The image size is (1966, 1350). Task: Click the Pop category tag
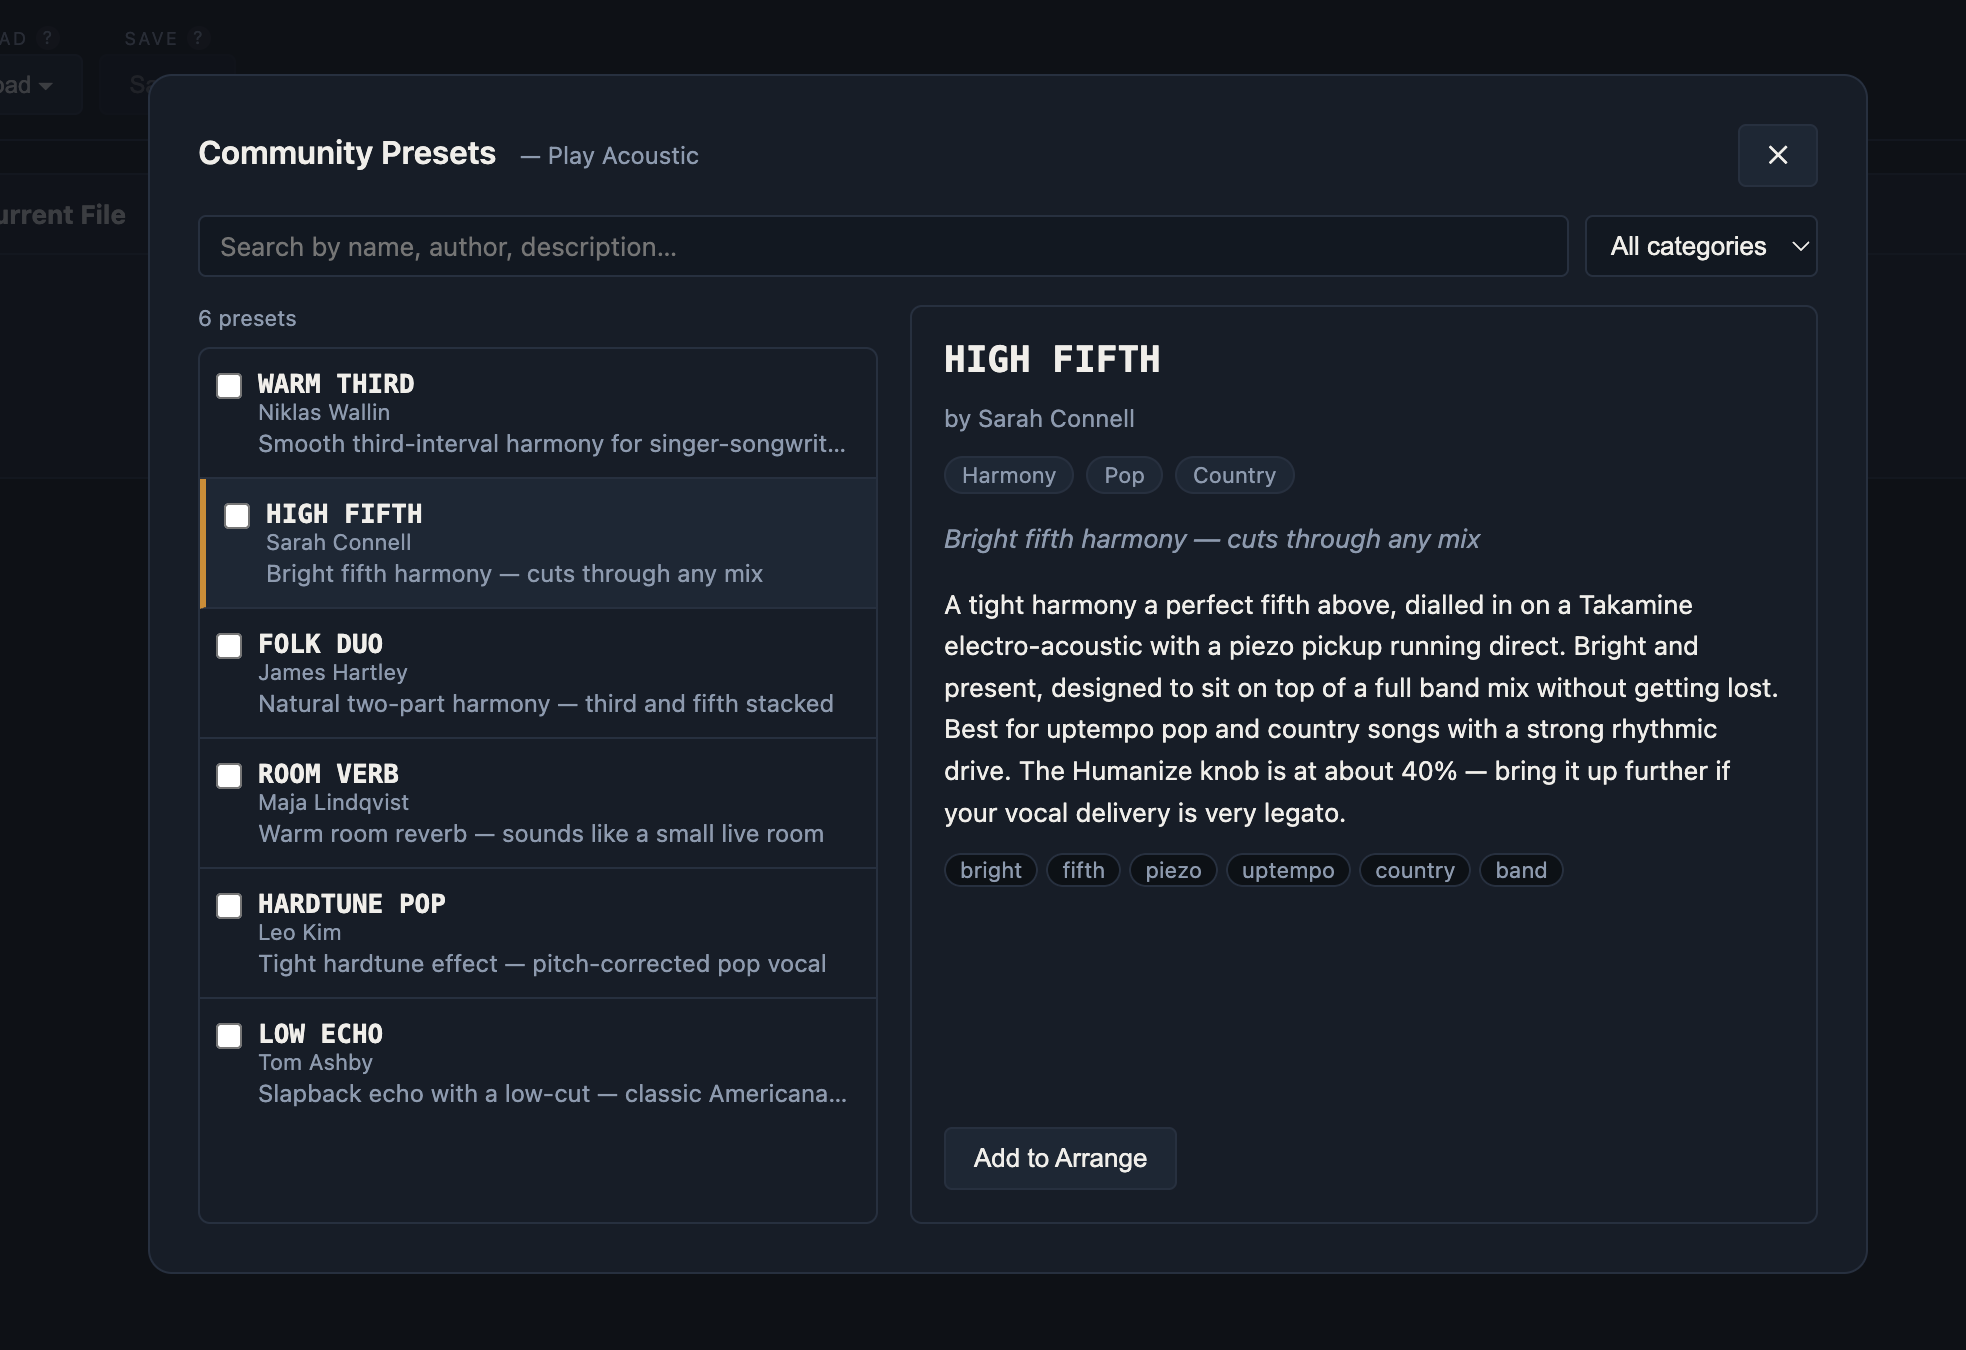point(1124,475)
